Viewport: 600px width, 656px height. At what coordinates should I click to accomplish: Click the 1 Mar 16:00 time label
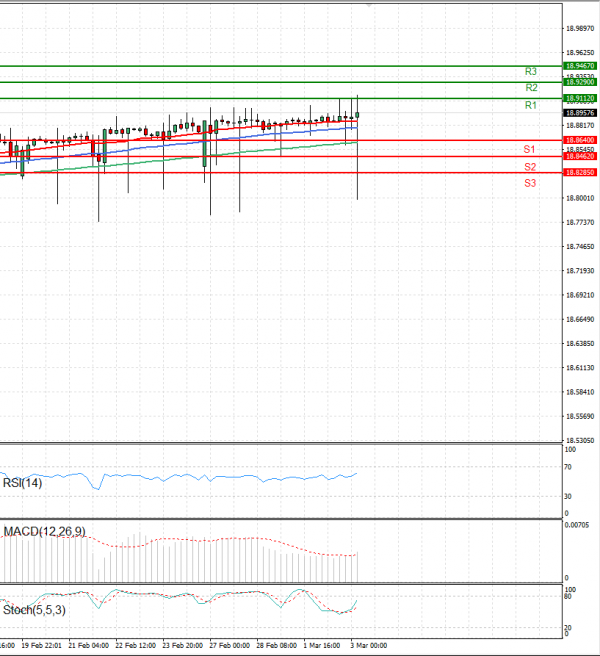322,646
